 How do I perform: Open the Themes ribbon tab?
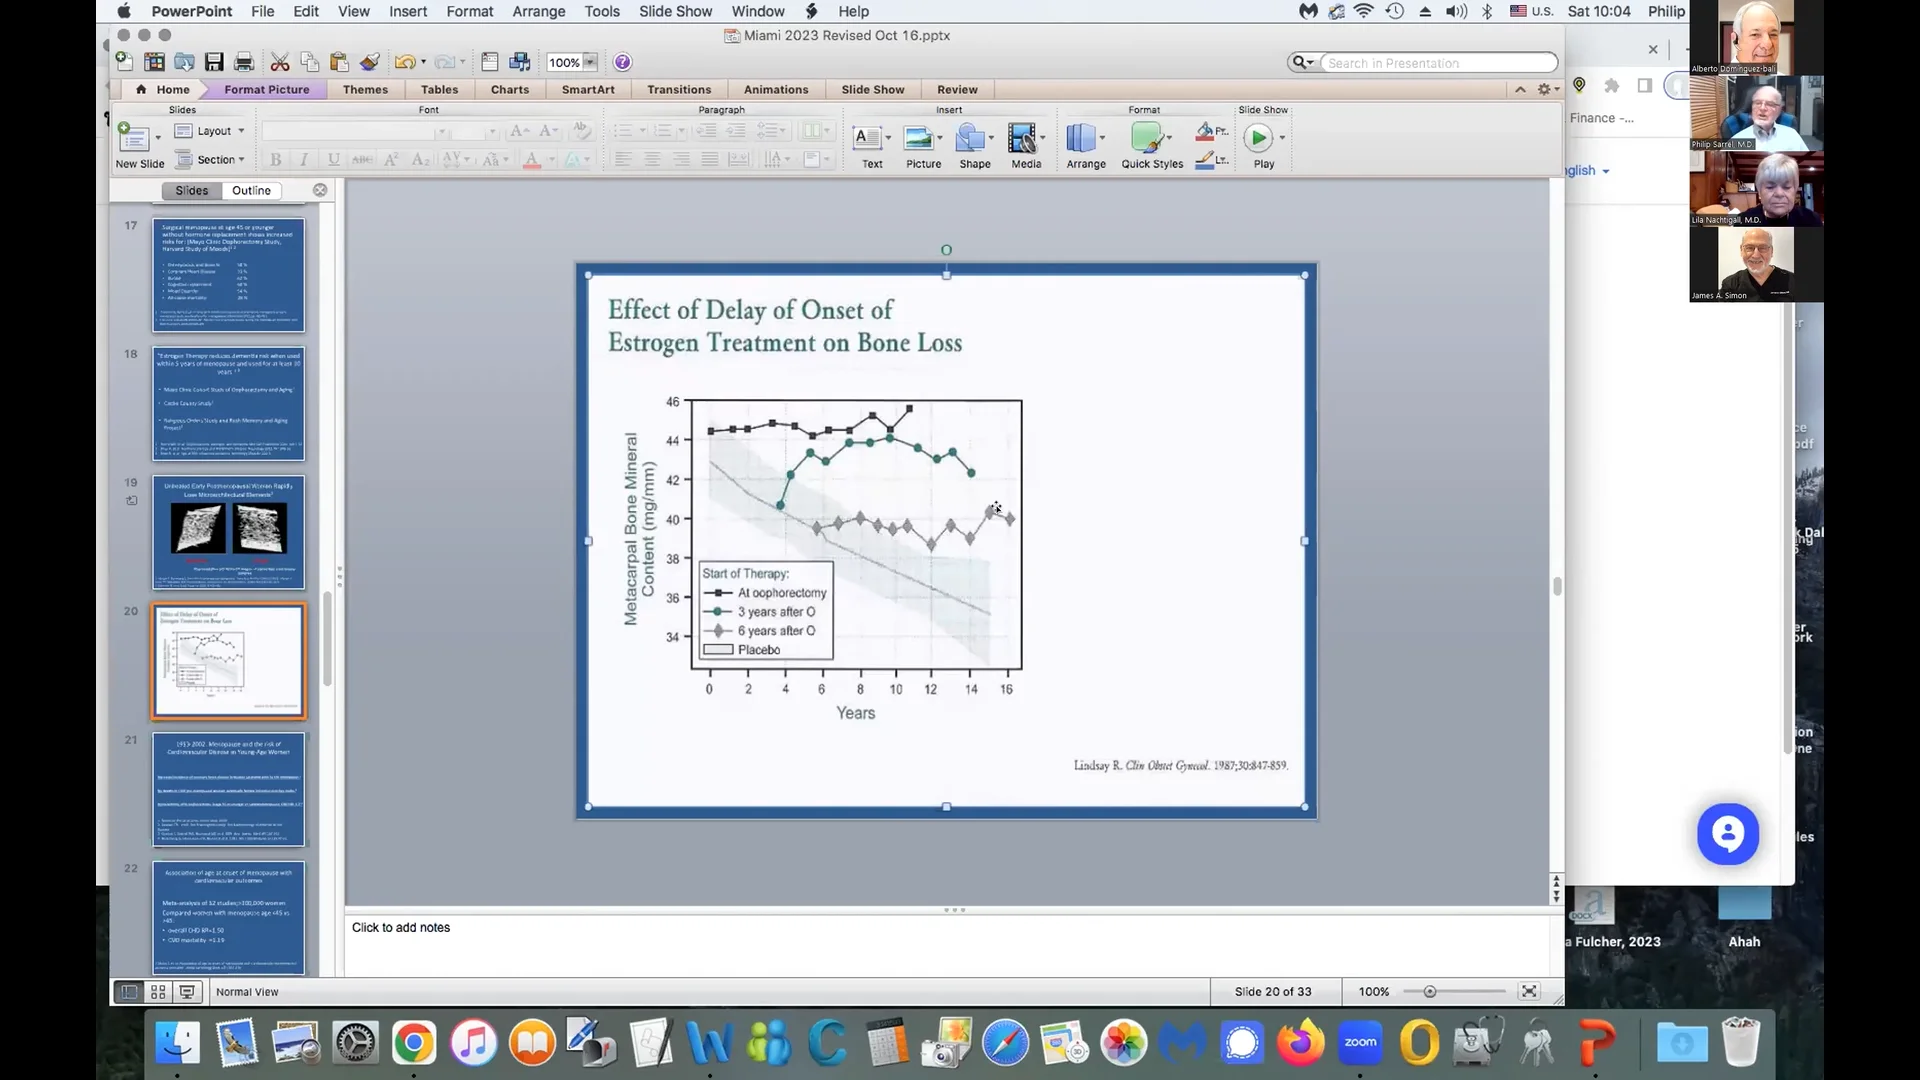[x=365, y=89]
